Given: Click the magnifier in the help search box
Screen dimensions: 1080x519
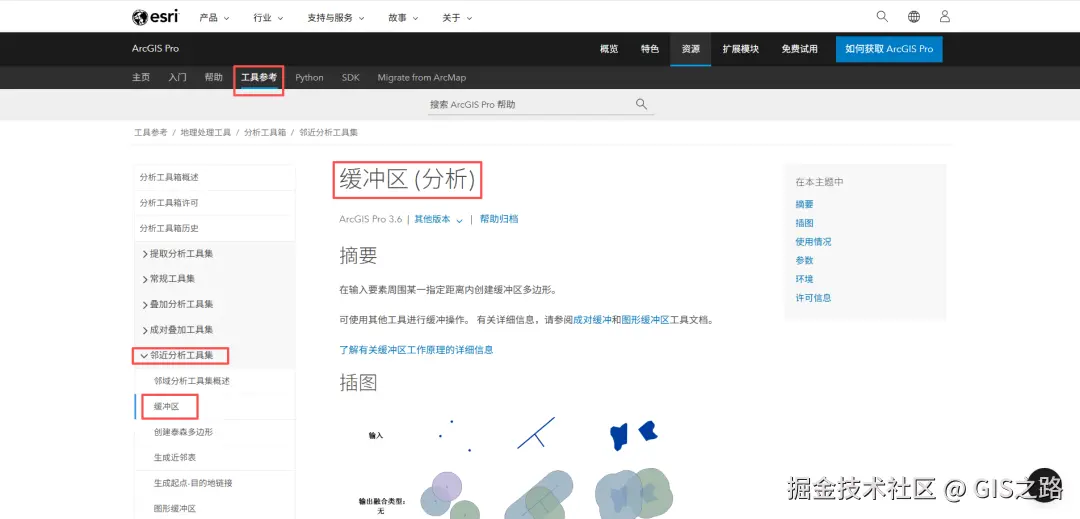Looking at the screenshot, I should (641, 104).
